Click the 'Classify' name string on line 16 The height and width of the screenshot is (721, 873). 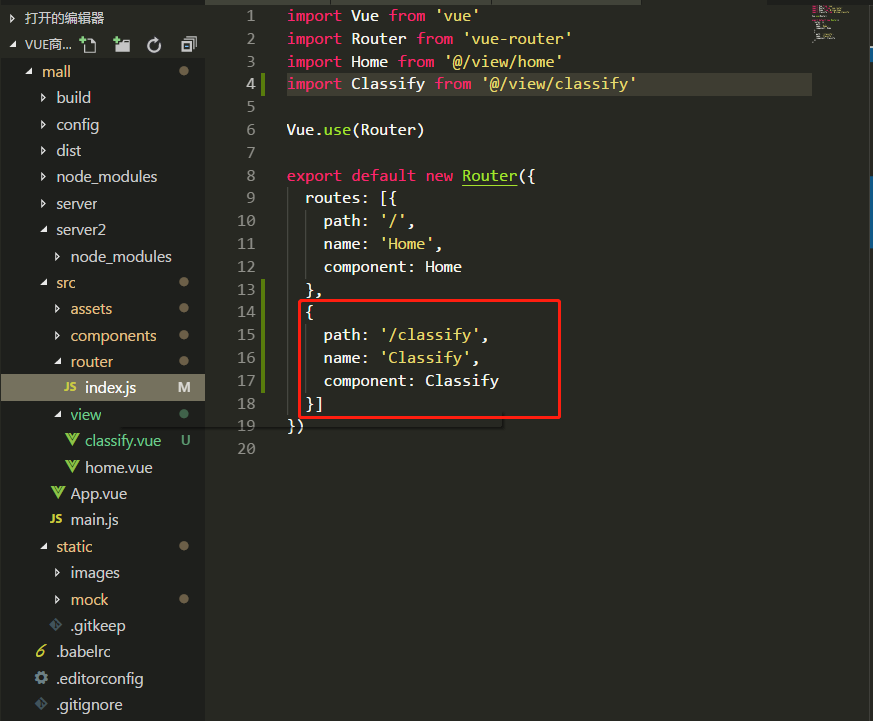[425, 357]
